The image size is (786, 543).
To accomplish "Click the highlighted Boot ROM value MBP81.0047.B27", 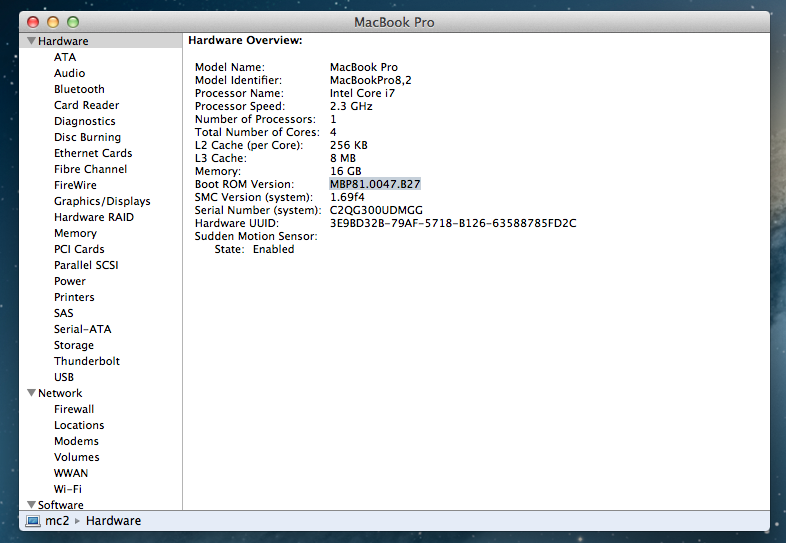I will 375,184.
